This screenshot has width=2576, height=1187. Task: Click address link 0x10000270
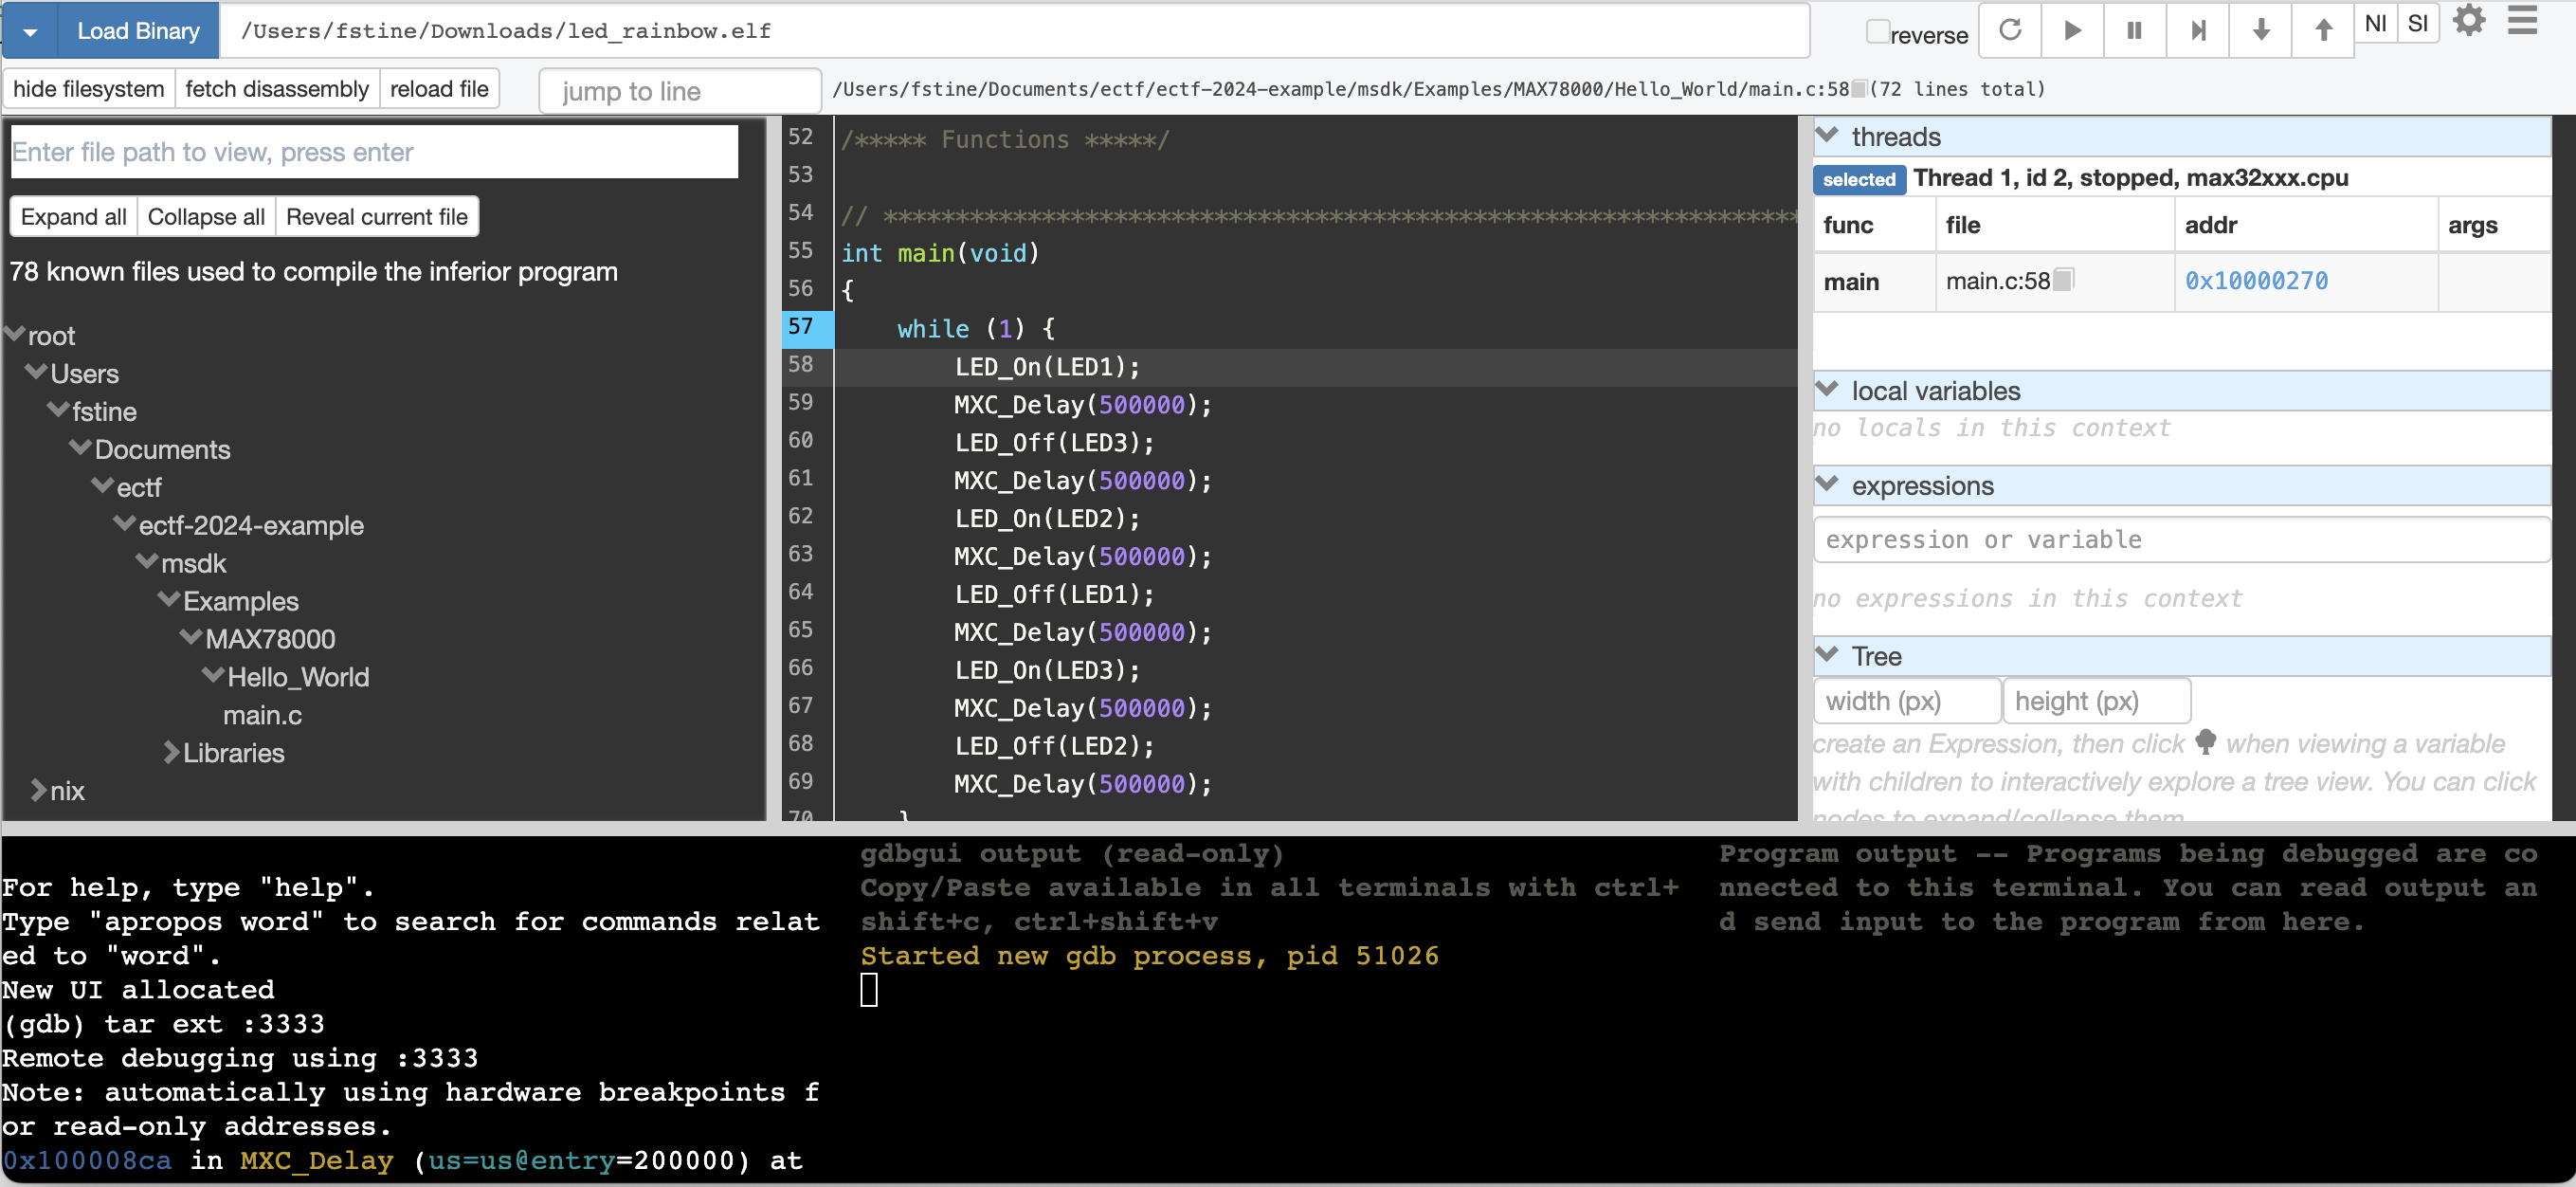point(2256,281)
